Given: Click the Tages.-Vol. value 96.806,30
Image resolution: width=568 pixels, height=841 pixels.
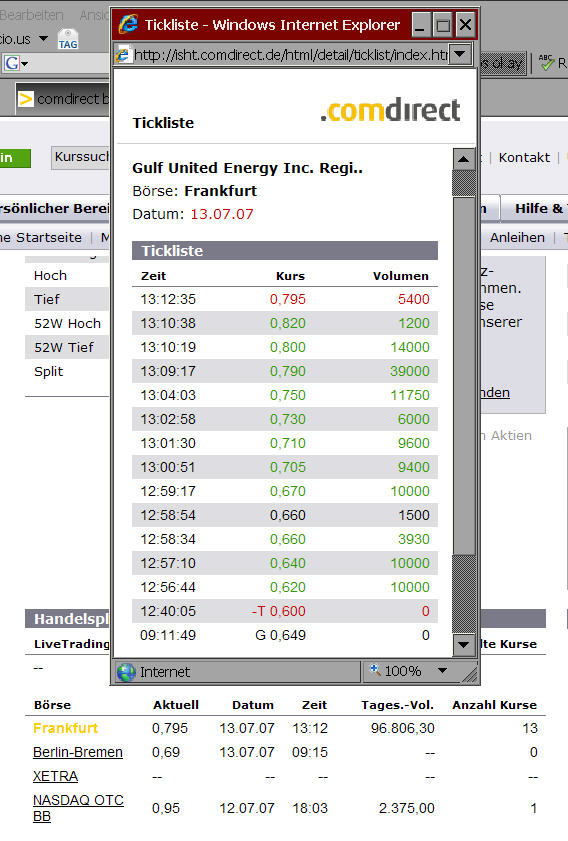Looking at the screenshot, I should click(x=402, y=728).
